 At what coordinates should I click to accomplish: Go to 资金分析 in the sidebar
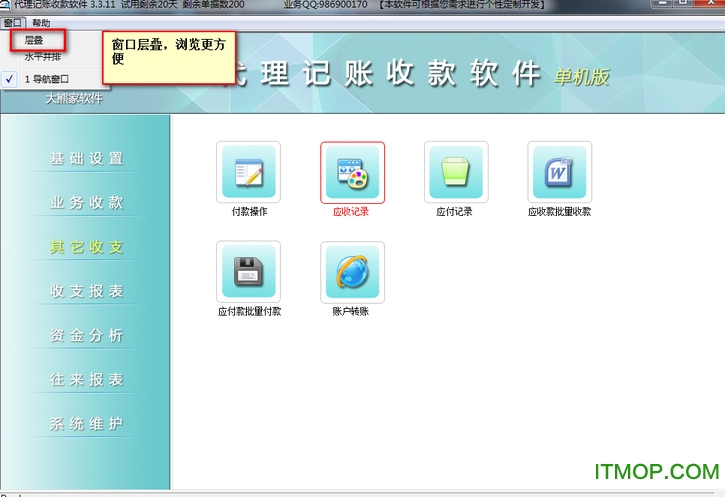coord(87,335)
